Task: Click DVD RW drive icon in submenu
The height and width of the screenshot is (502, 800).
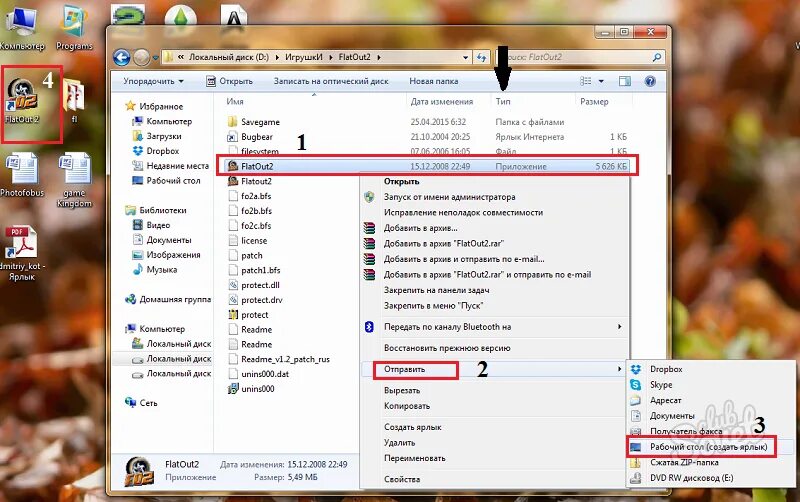Action: [636, 478]
